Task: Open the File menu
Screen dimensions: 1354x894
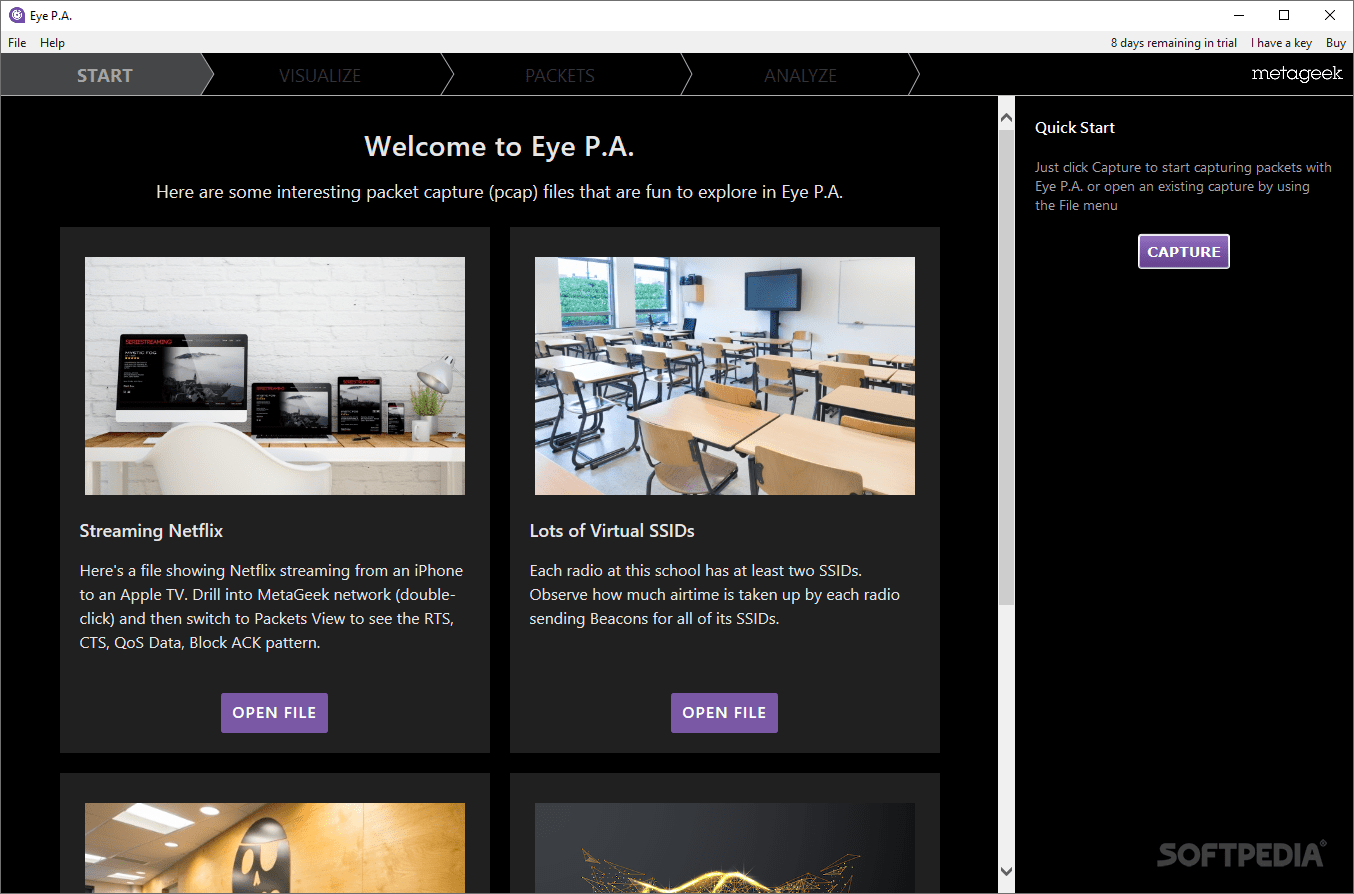Action: [x=17, y=43]
